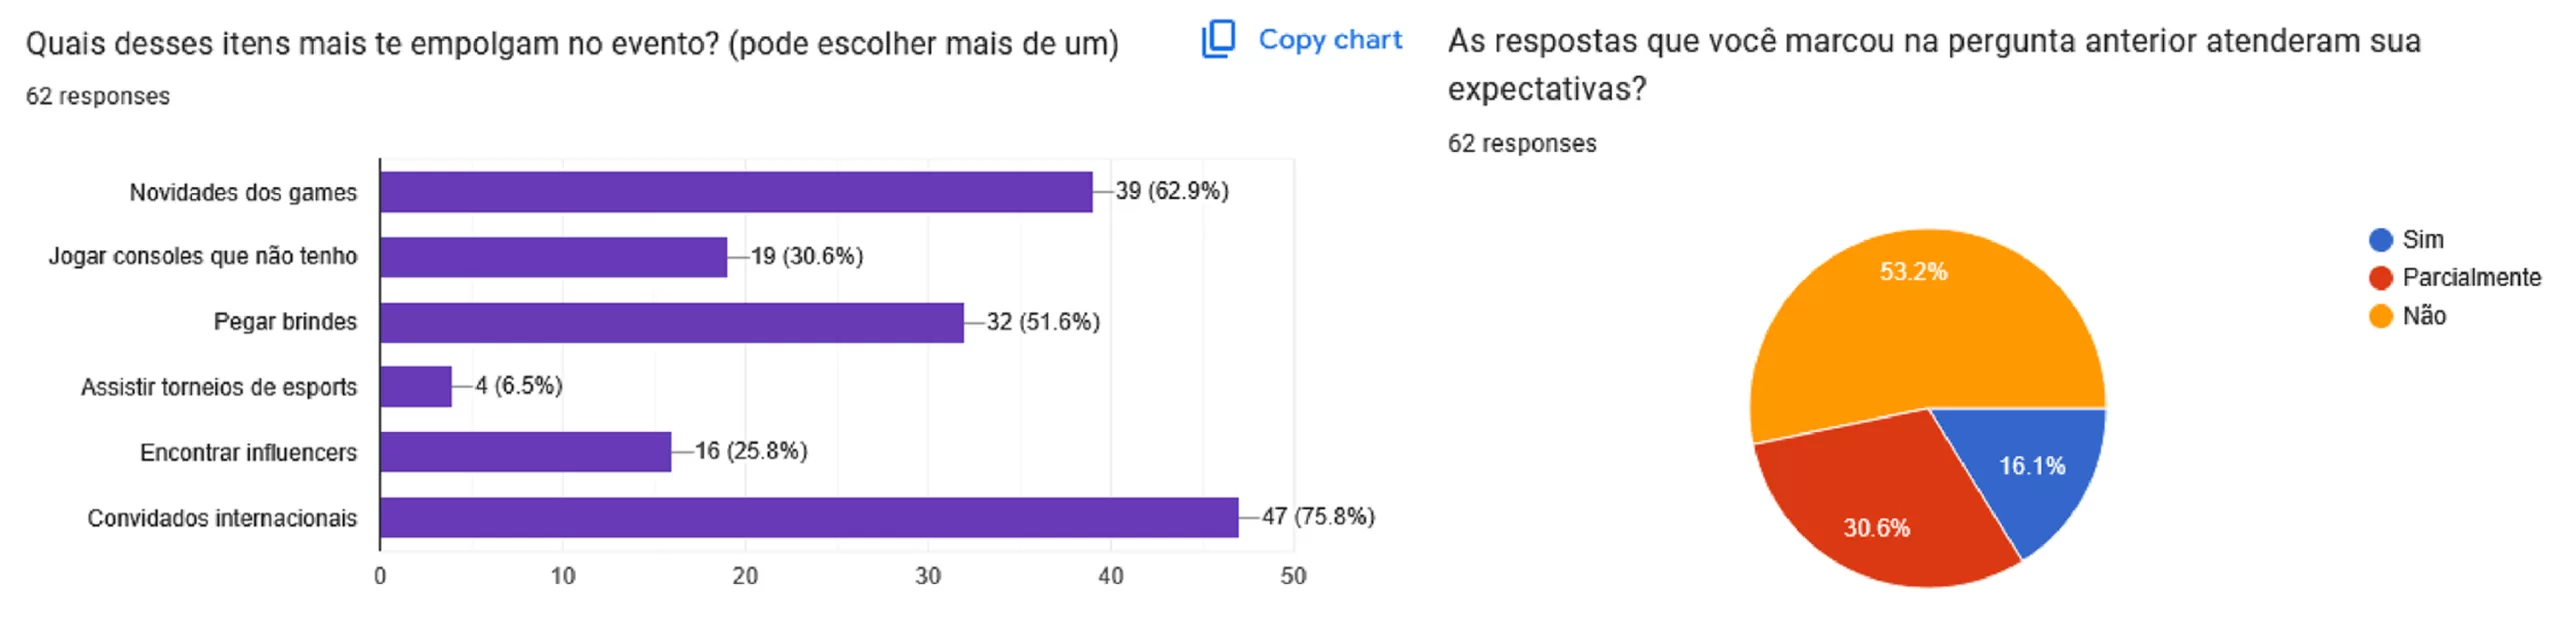Click the red 30.6% pie slice

pos(1880,510)
